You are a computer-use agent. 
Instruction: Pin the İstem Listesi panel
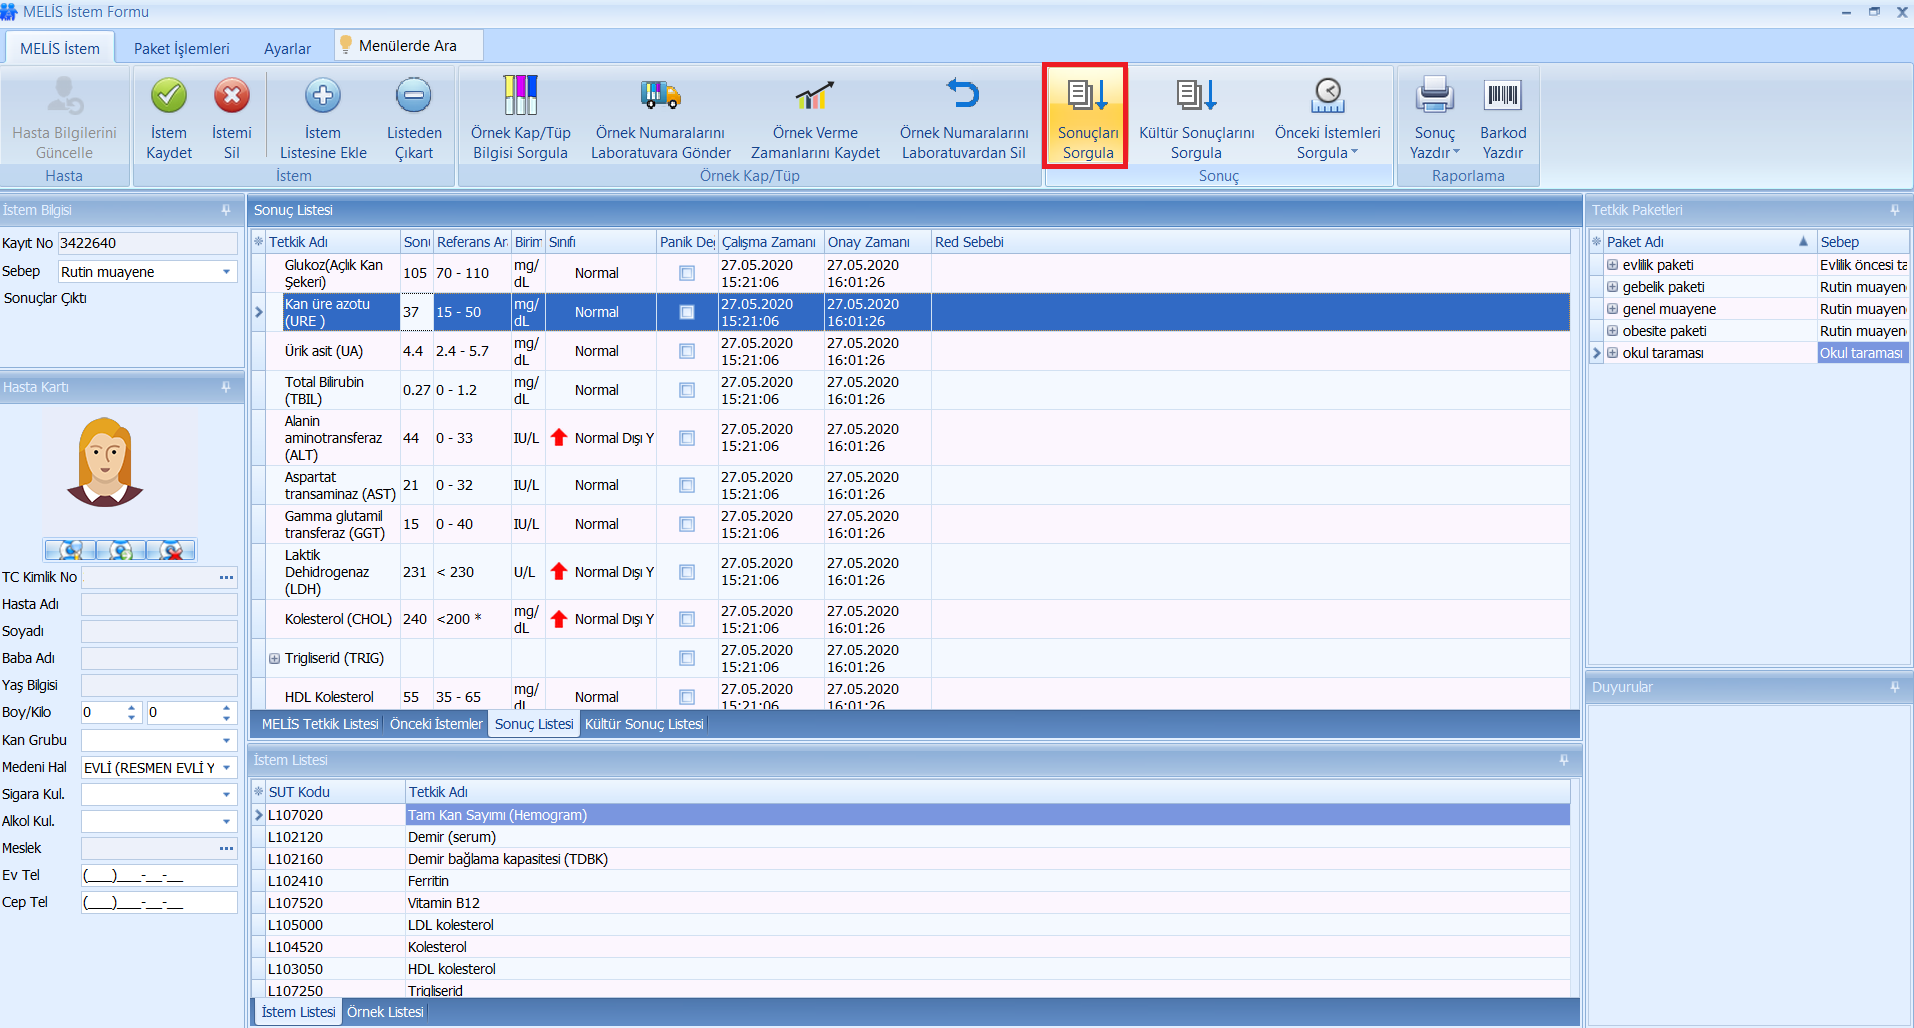(1563, 760)
